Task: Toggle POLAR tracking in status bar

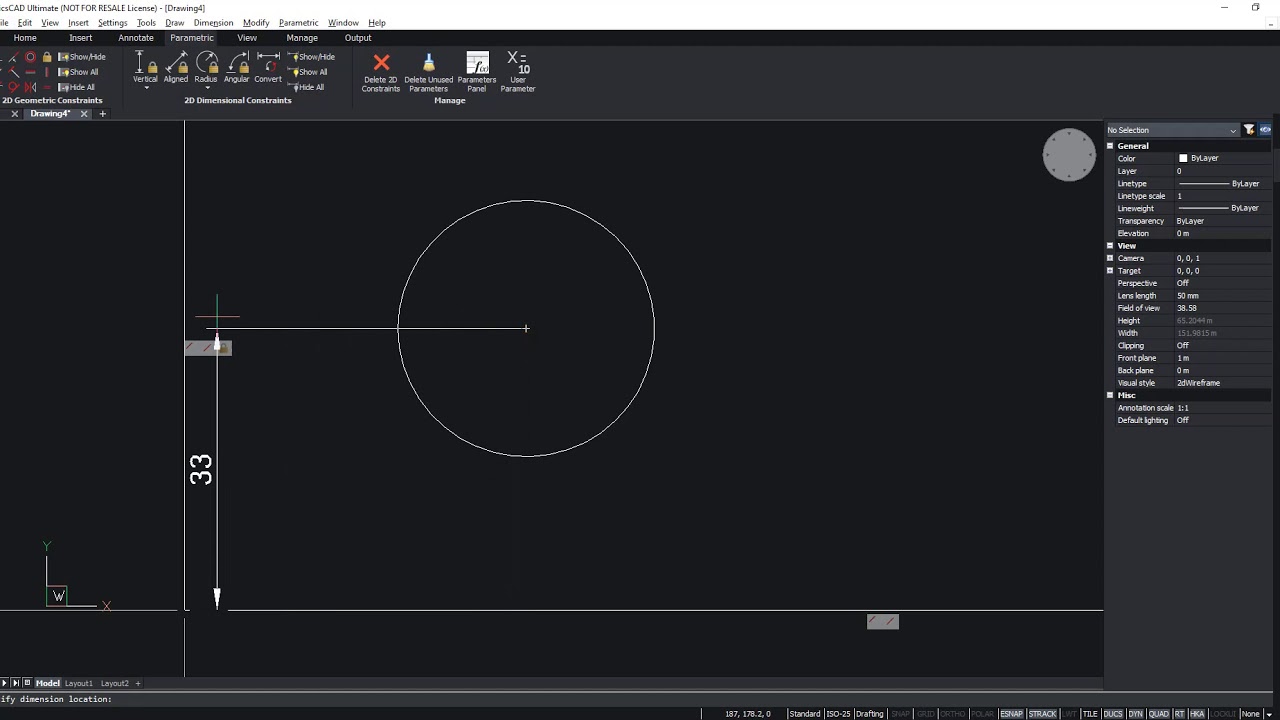Action: [x=982, y=714]
